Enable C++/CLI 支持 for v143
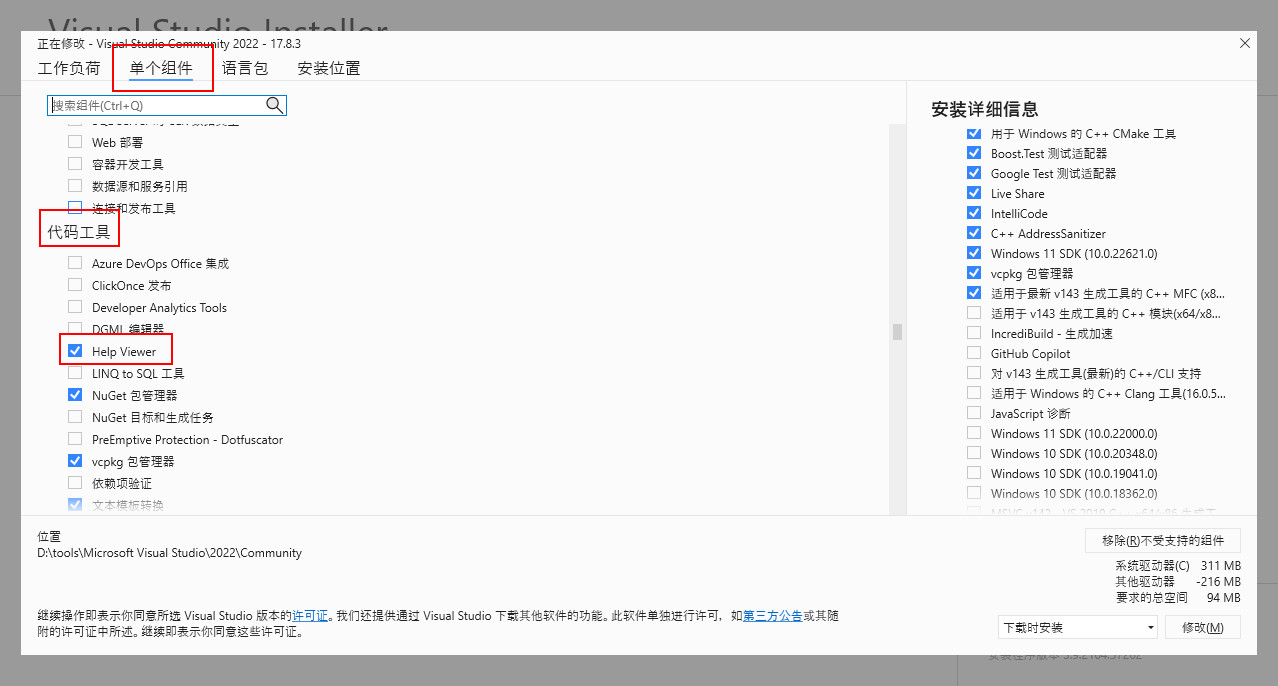The height and width of the screenshot is (686, 1278). click(974, 373)
